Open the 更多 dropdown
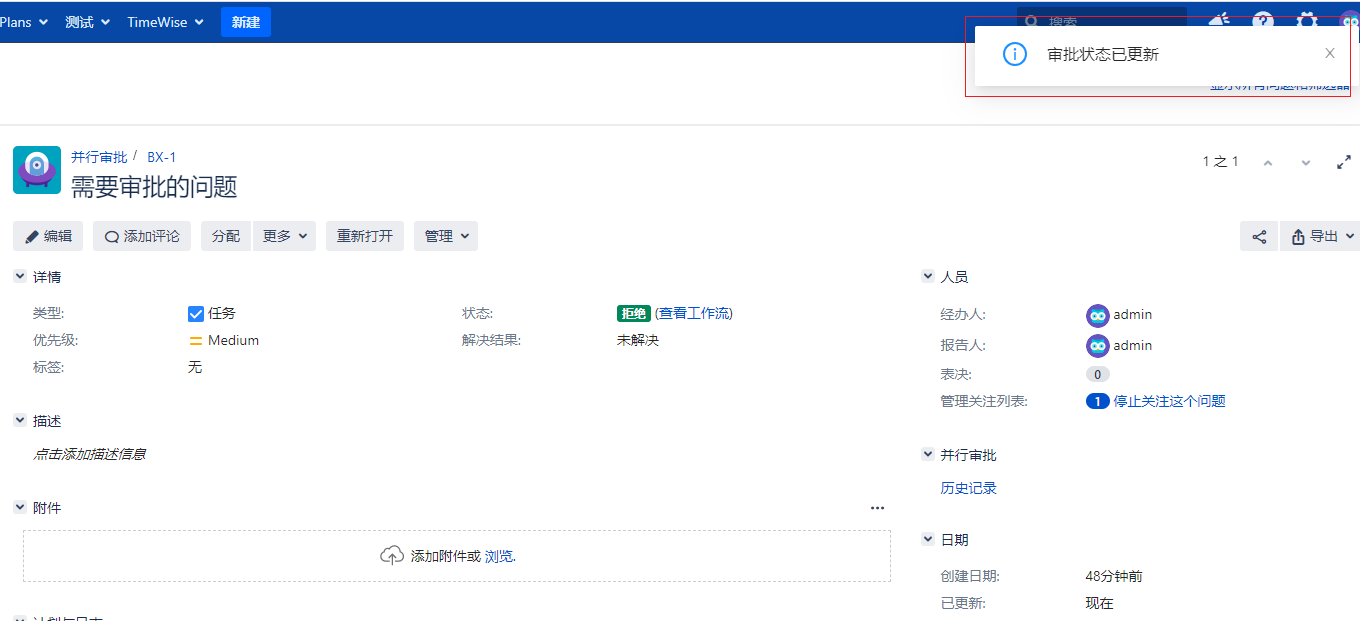Image resolution: width=1360 pixels, height=621 pixels. click(x=284, y=237)
